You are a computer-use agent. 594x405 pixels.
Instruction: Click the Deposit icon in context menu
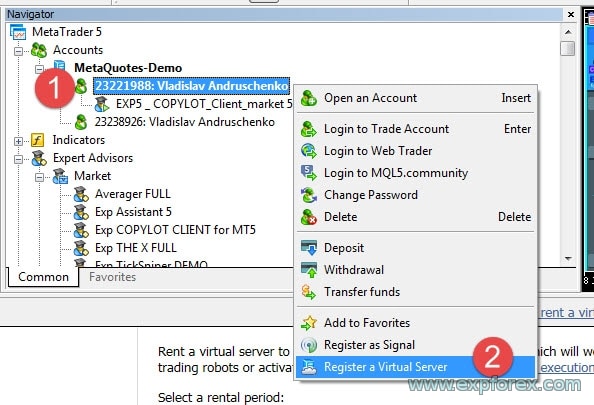[x=309, y=248]
